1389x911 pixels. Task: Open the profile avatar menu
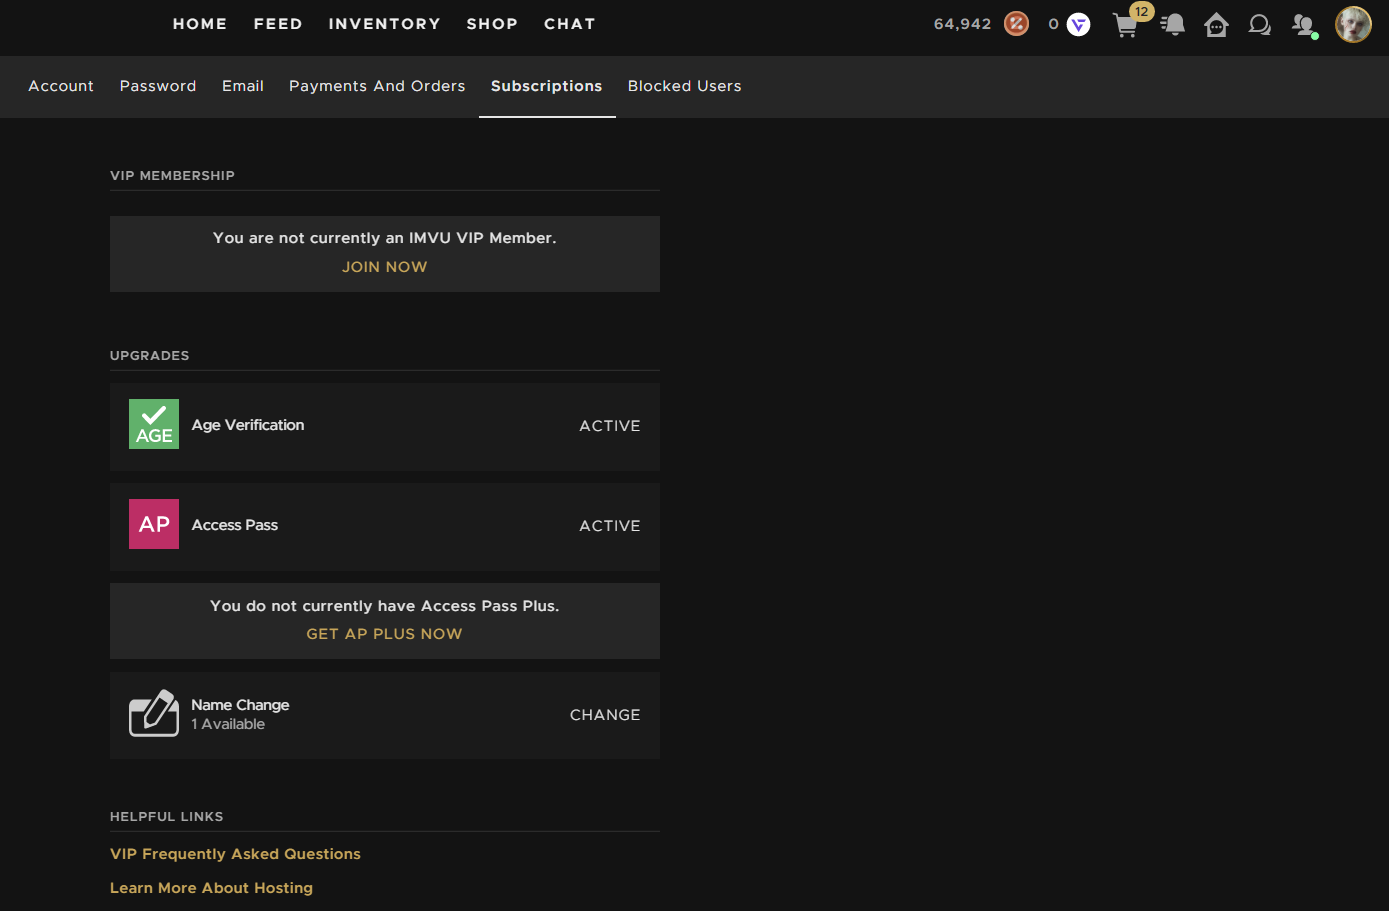point(1353,25)
